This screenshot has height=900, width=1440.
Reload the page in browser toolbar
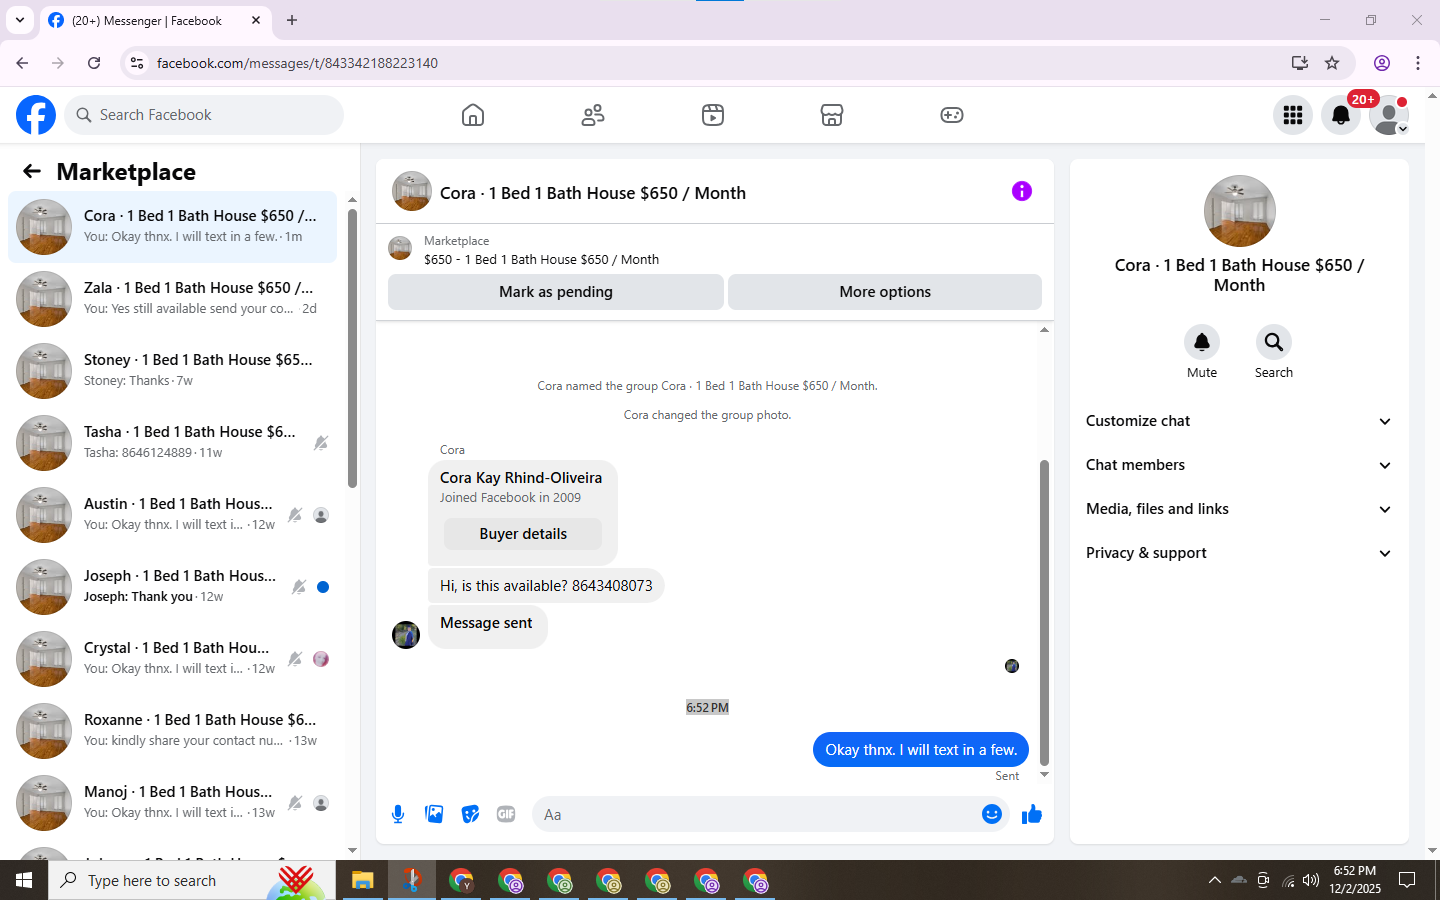[x=94, y=63]
